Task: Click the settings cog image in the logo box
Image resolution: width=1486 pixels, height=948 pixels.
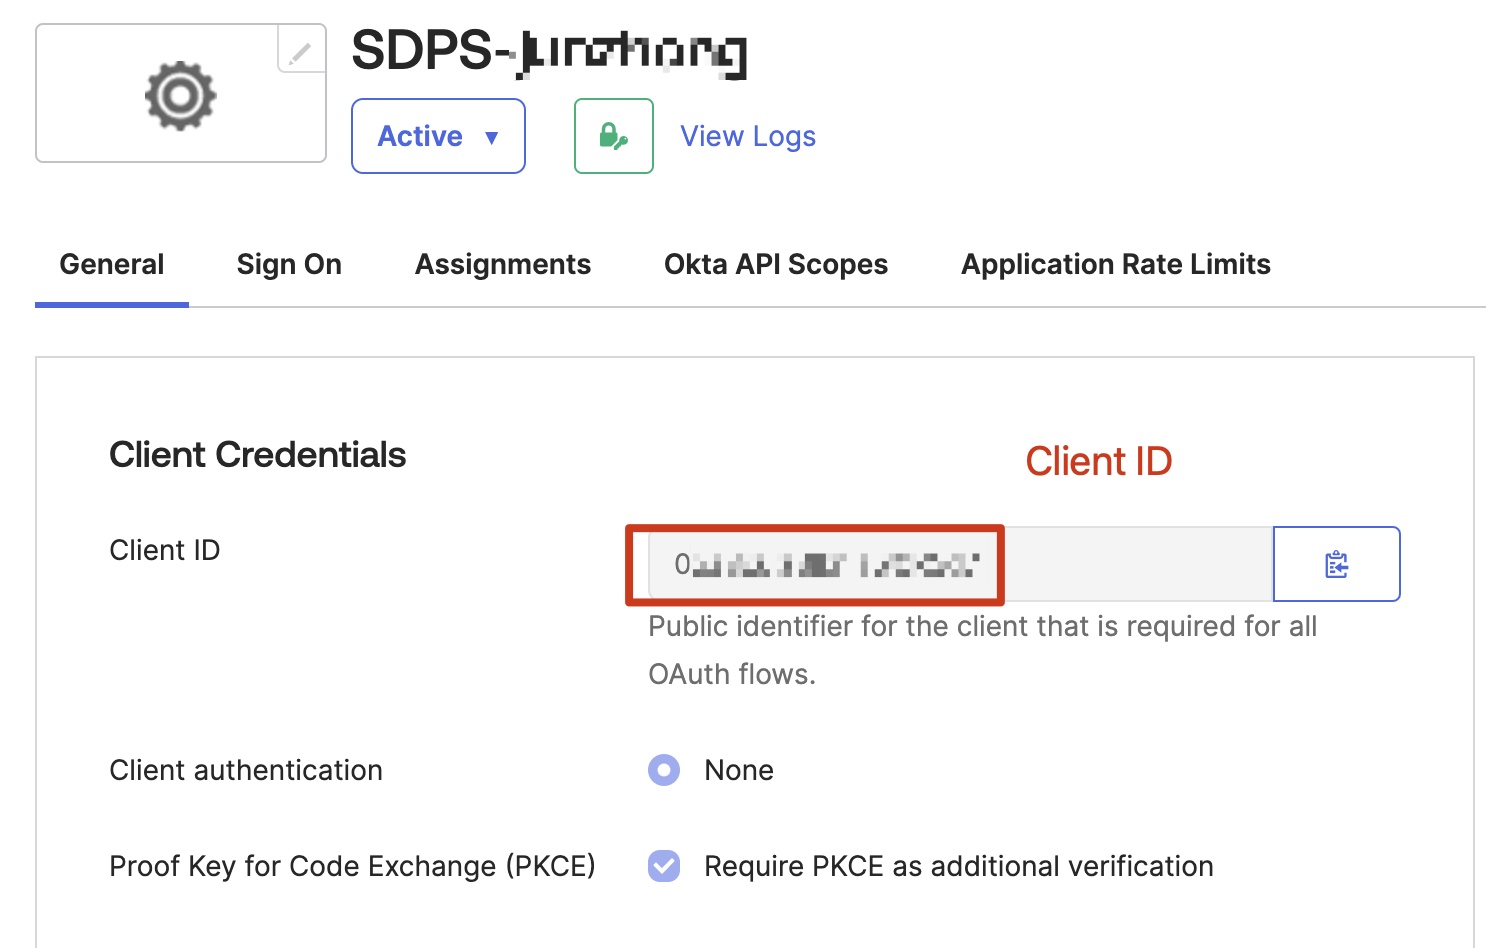Action: point(181,94)
